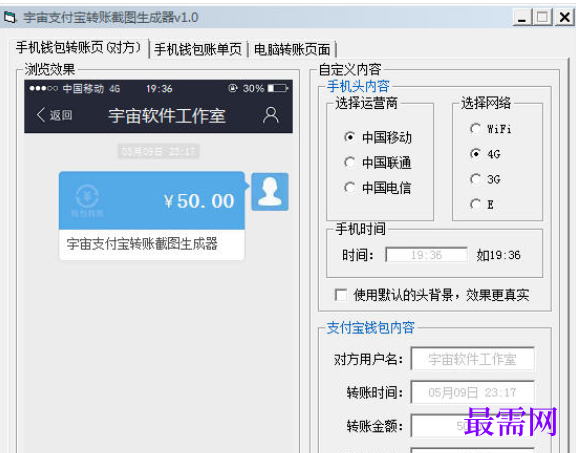Minimize the generator window
The height and width of the screenshot is (453, 576).
(x=522, y=17)
